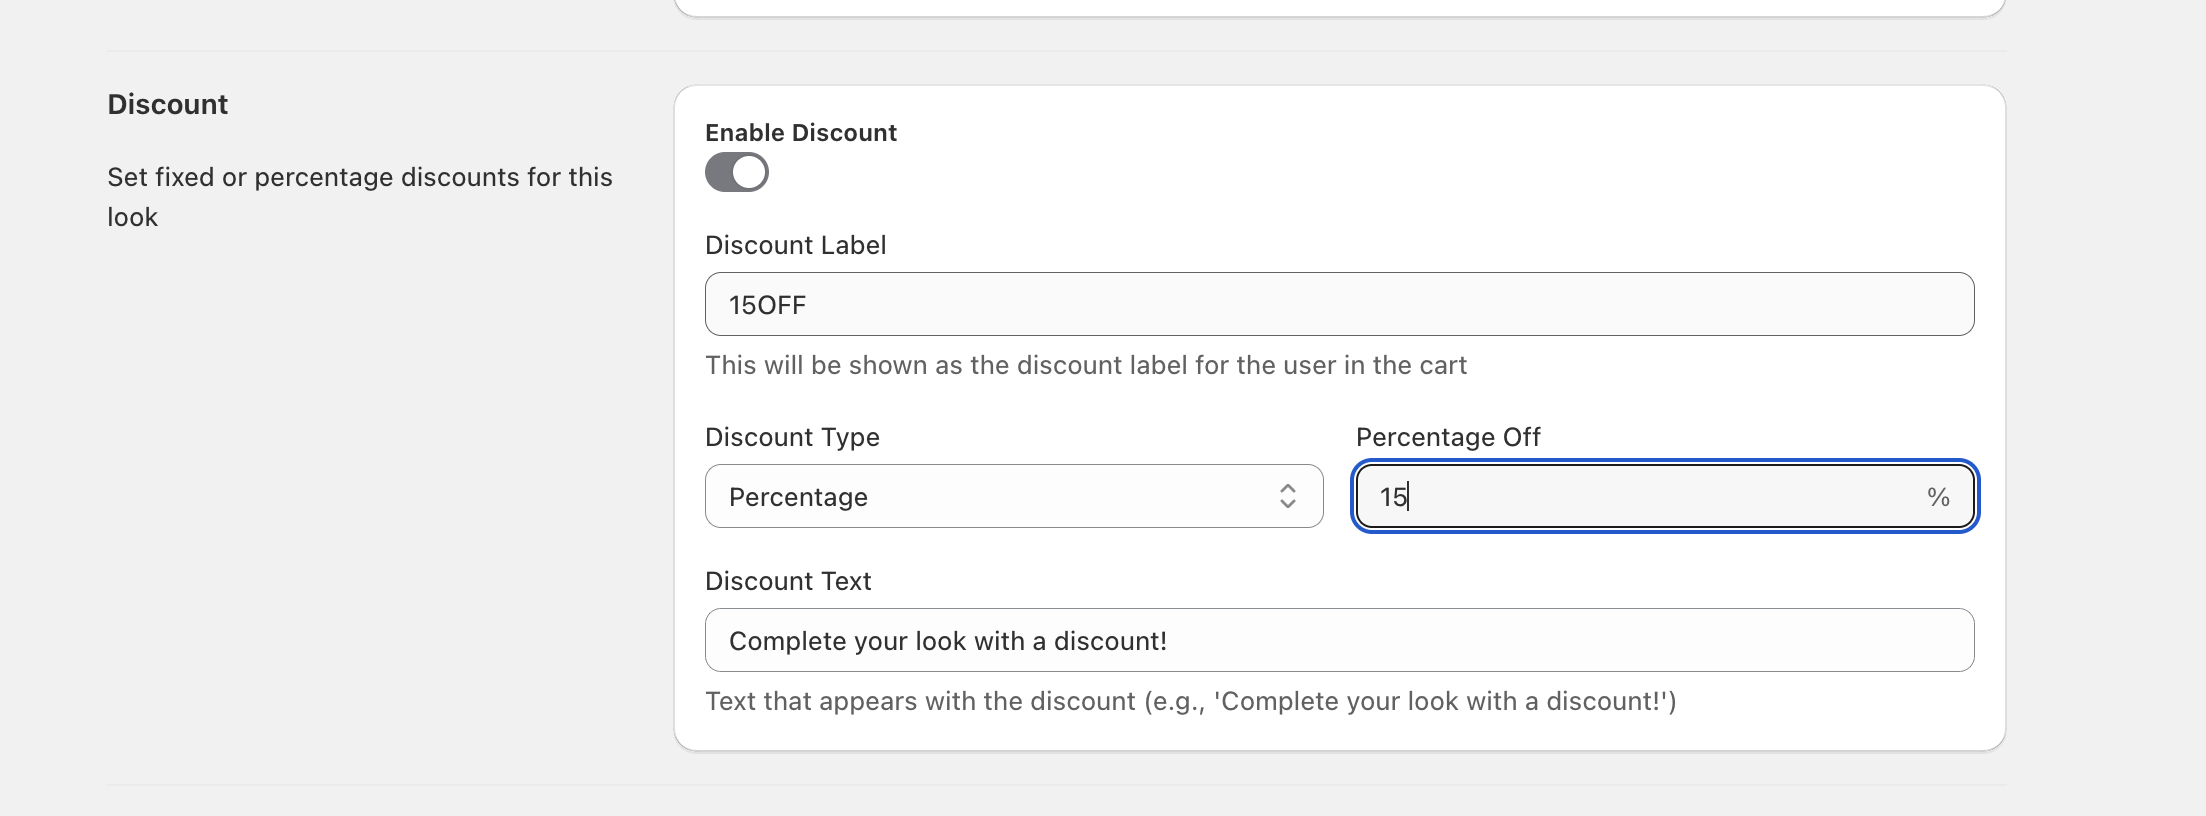Click the 'Percentage Off' field label
The height and width of the screenshot is (816, 2206).
pos(1447,437)
